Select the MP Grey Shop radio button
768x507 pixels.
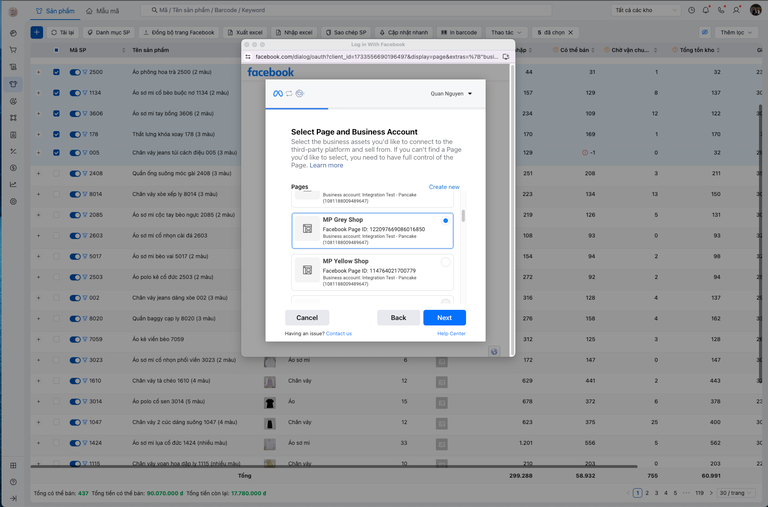pos(445,221)
